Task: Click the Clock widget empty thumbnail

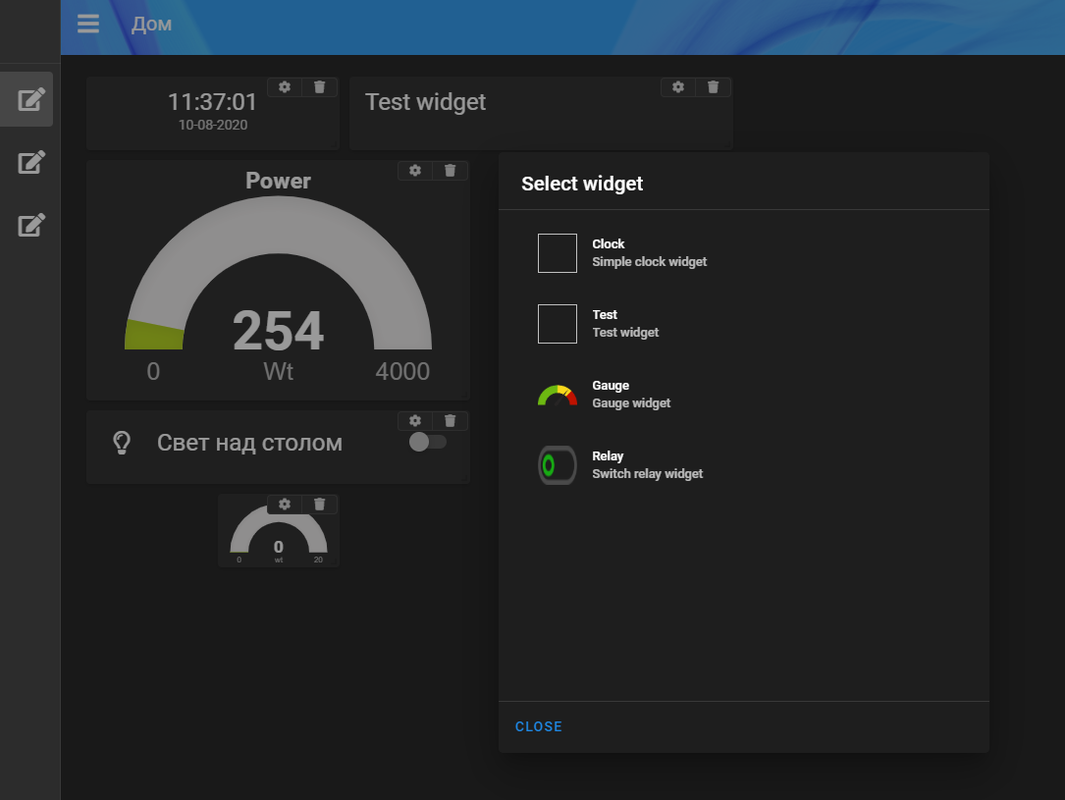Action: point(558,253)
